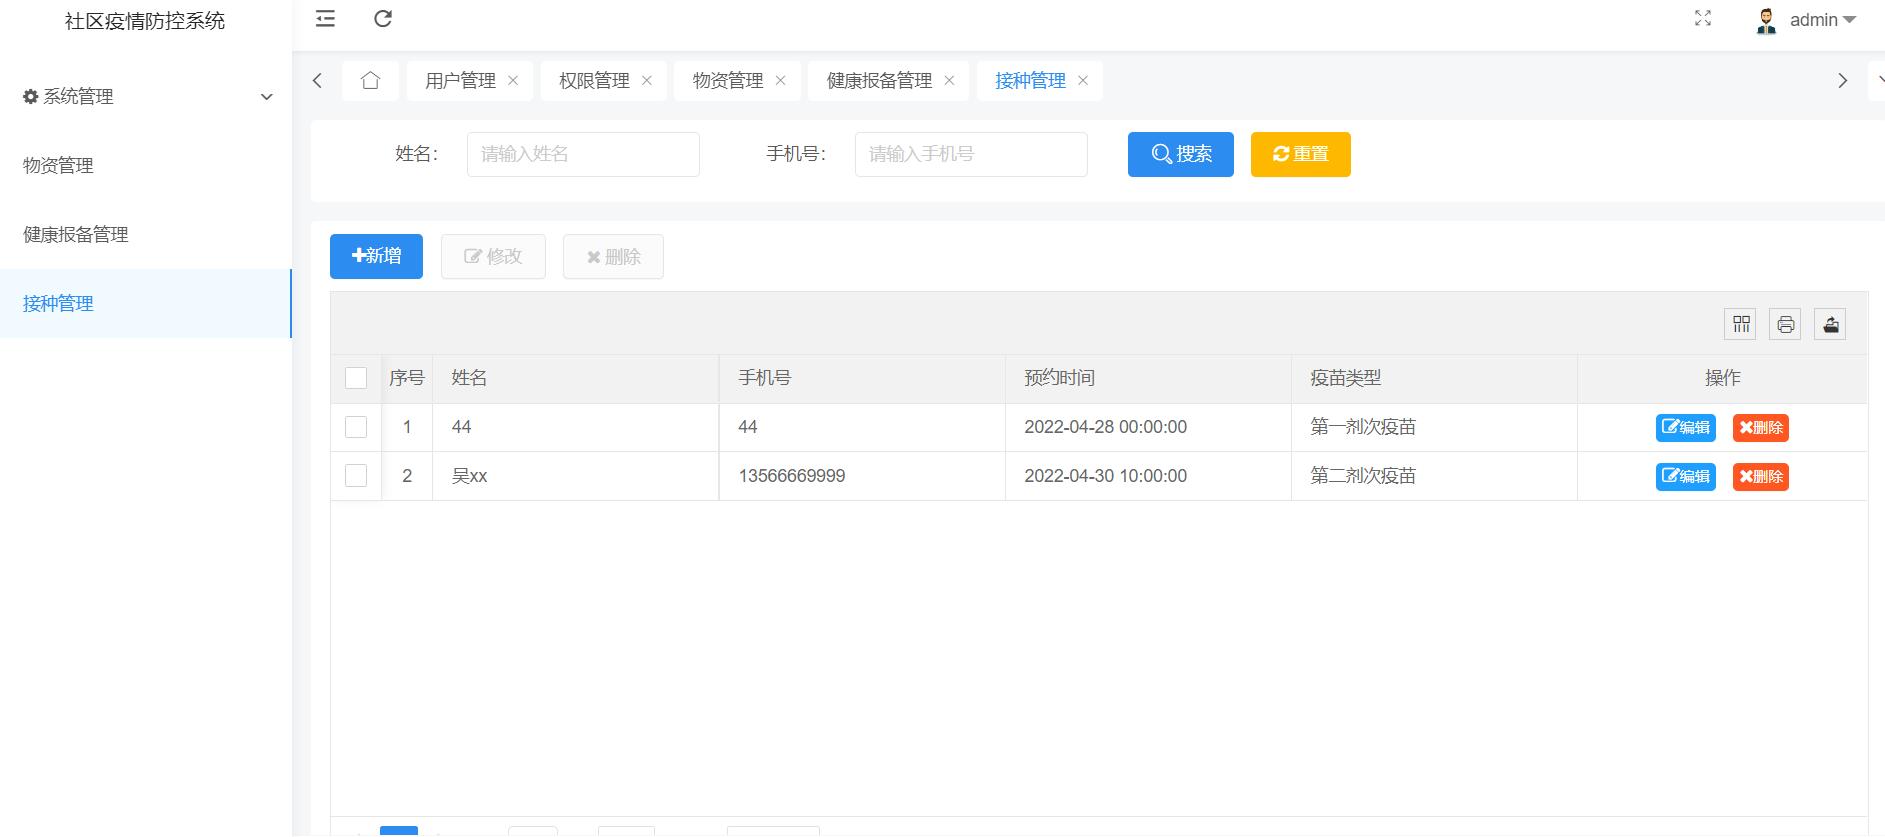Open the admin user dropdown
1885x837 pixels.
click(1822, 20)
